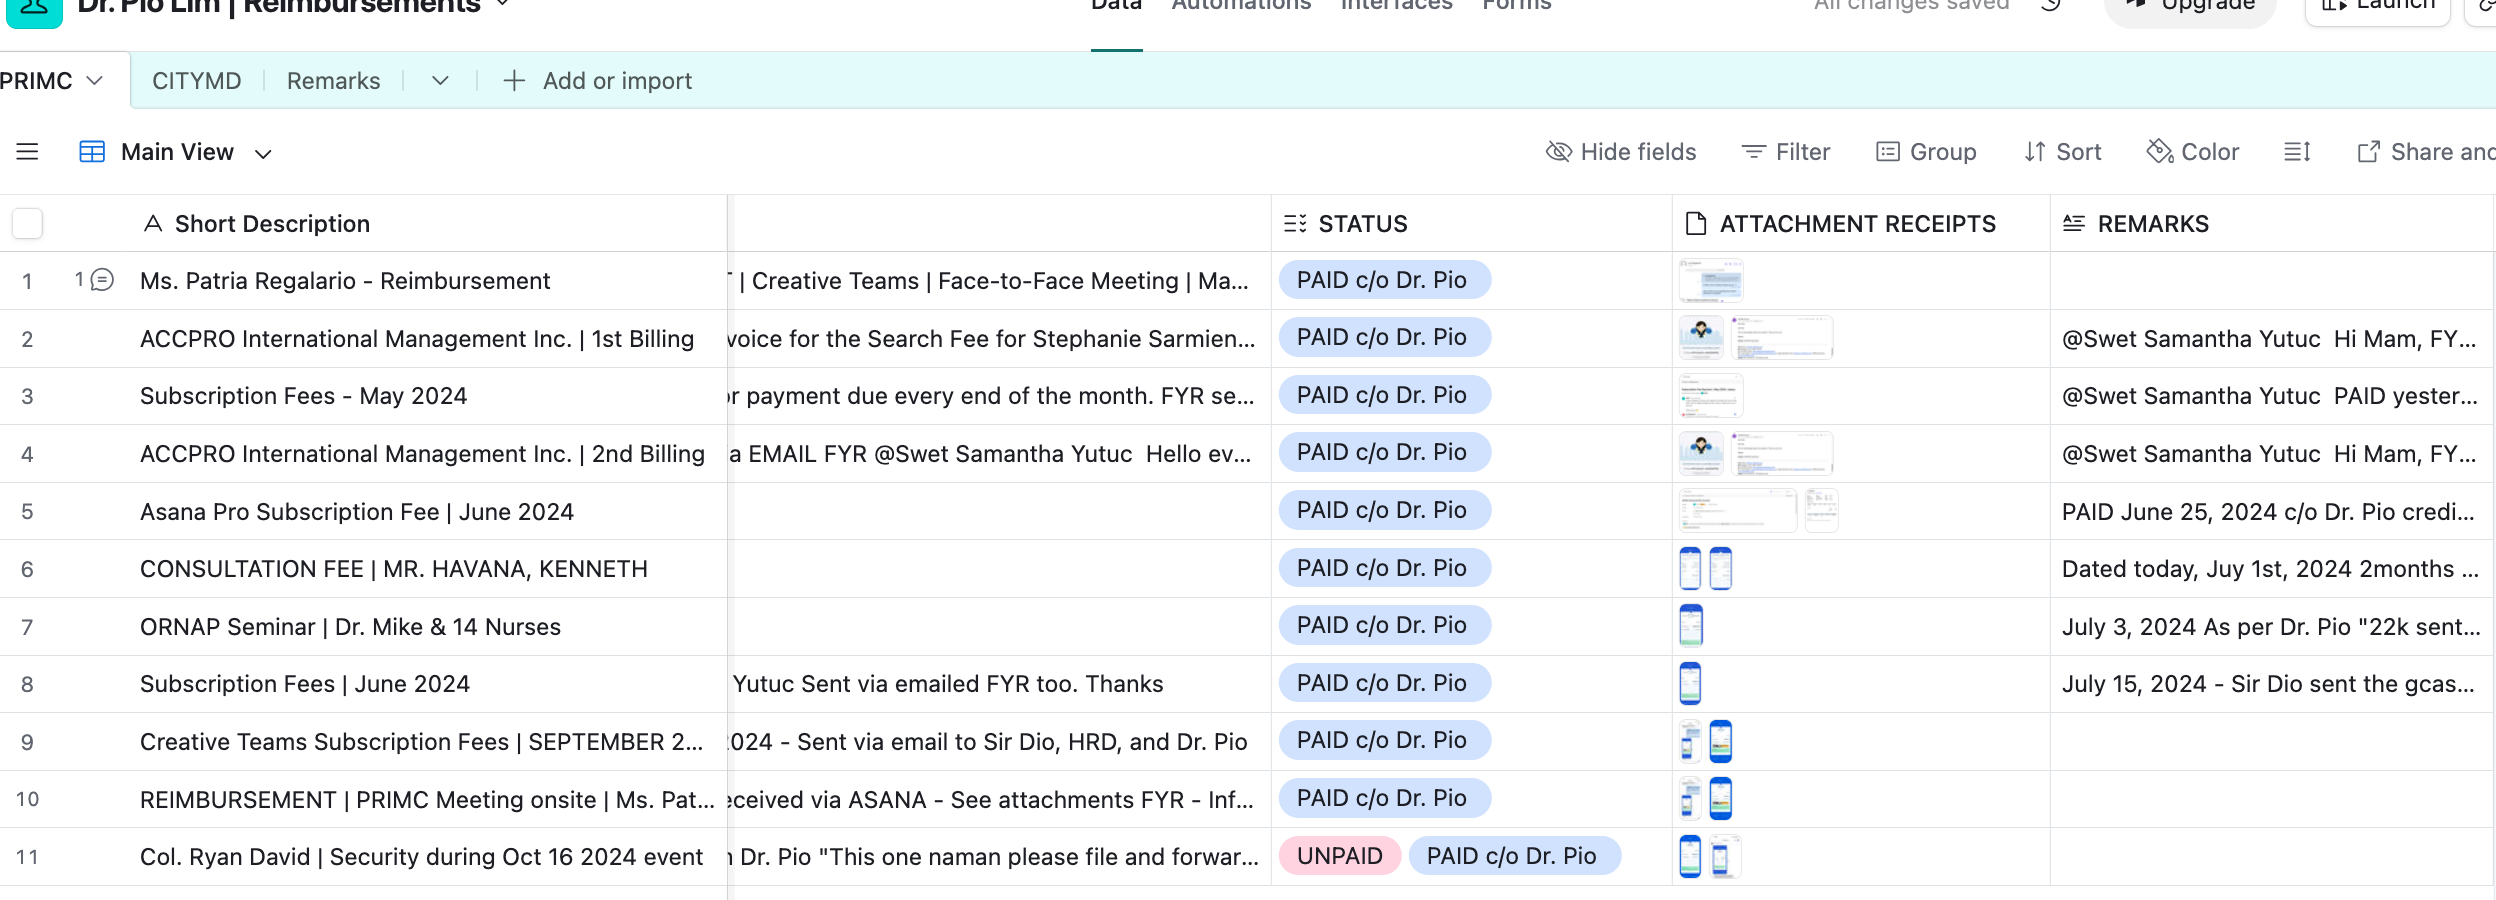Click the Hide fields button label
The height and width of the screenshot is (900, 2496).
tap(1638, 152)
